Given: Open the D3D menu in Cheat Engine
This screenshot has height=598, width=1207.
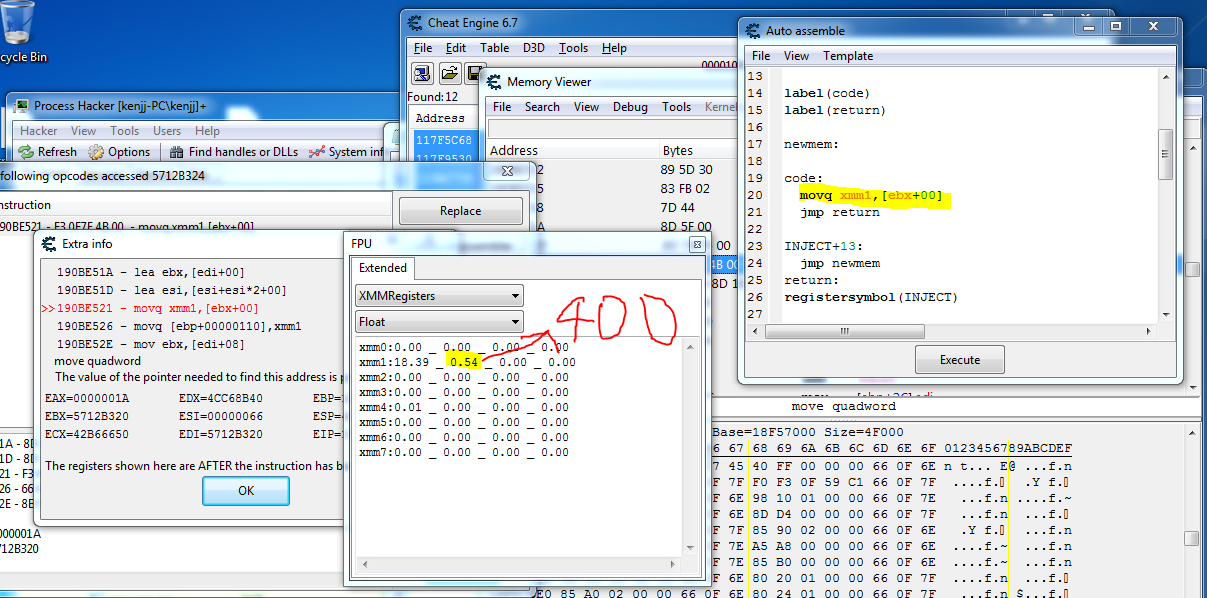Looking at the screenshot, I should [534, 48].
